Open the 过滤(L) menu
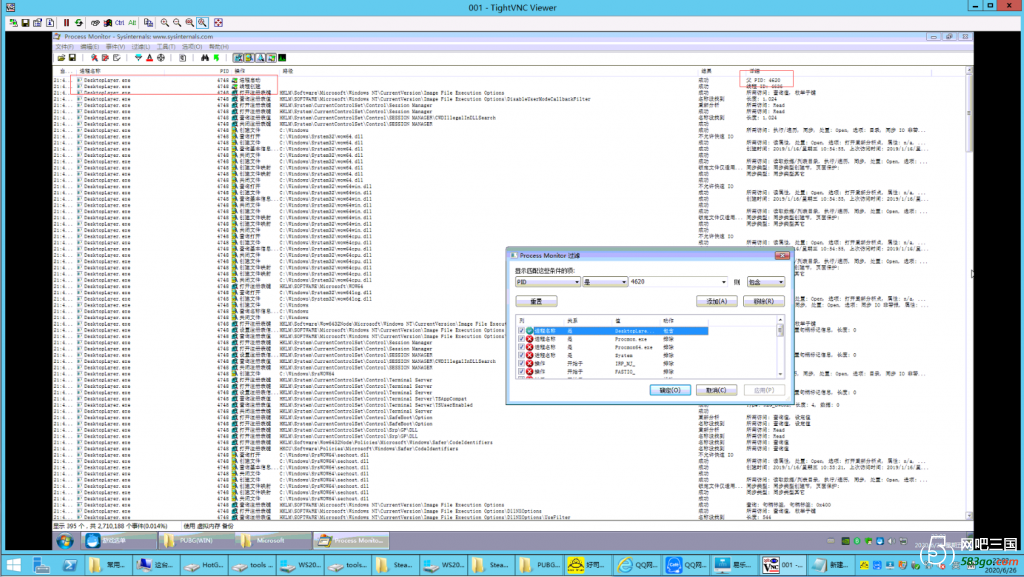 (x=141, y=47)
